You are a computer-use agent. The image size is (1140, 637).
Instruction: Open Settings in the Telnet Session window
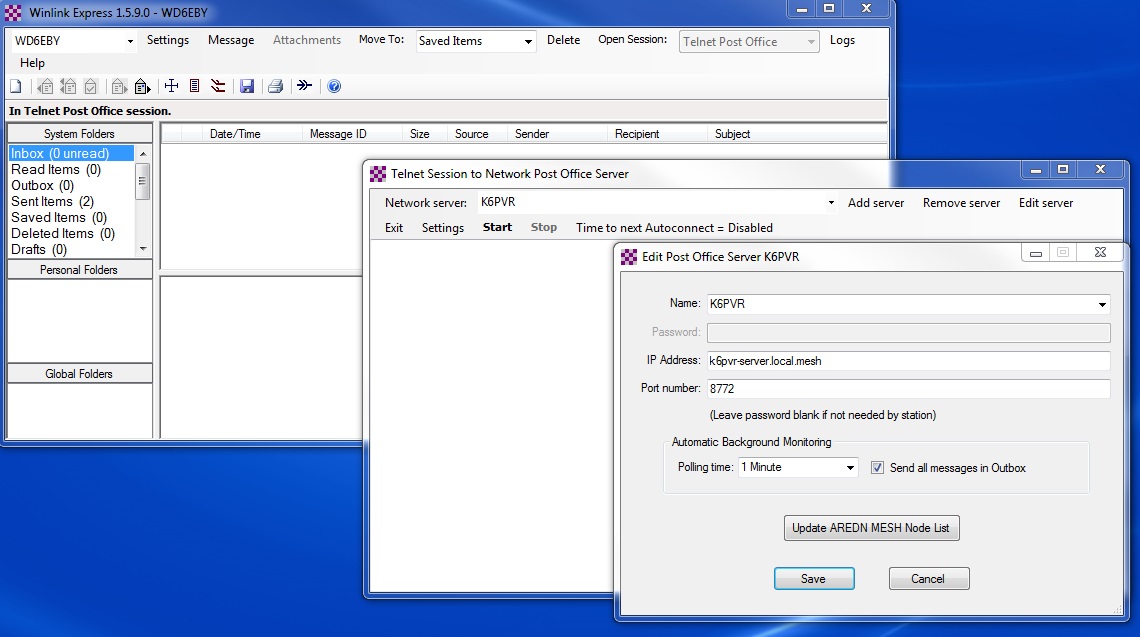pyautogui.click(x=443, y=228)
